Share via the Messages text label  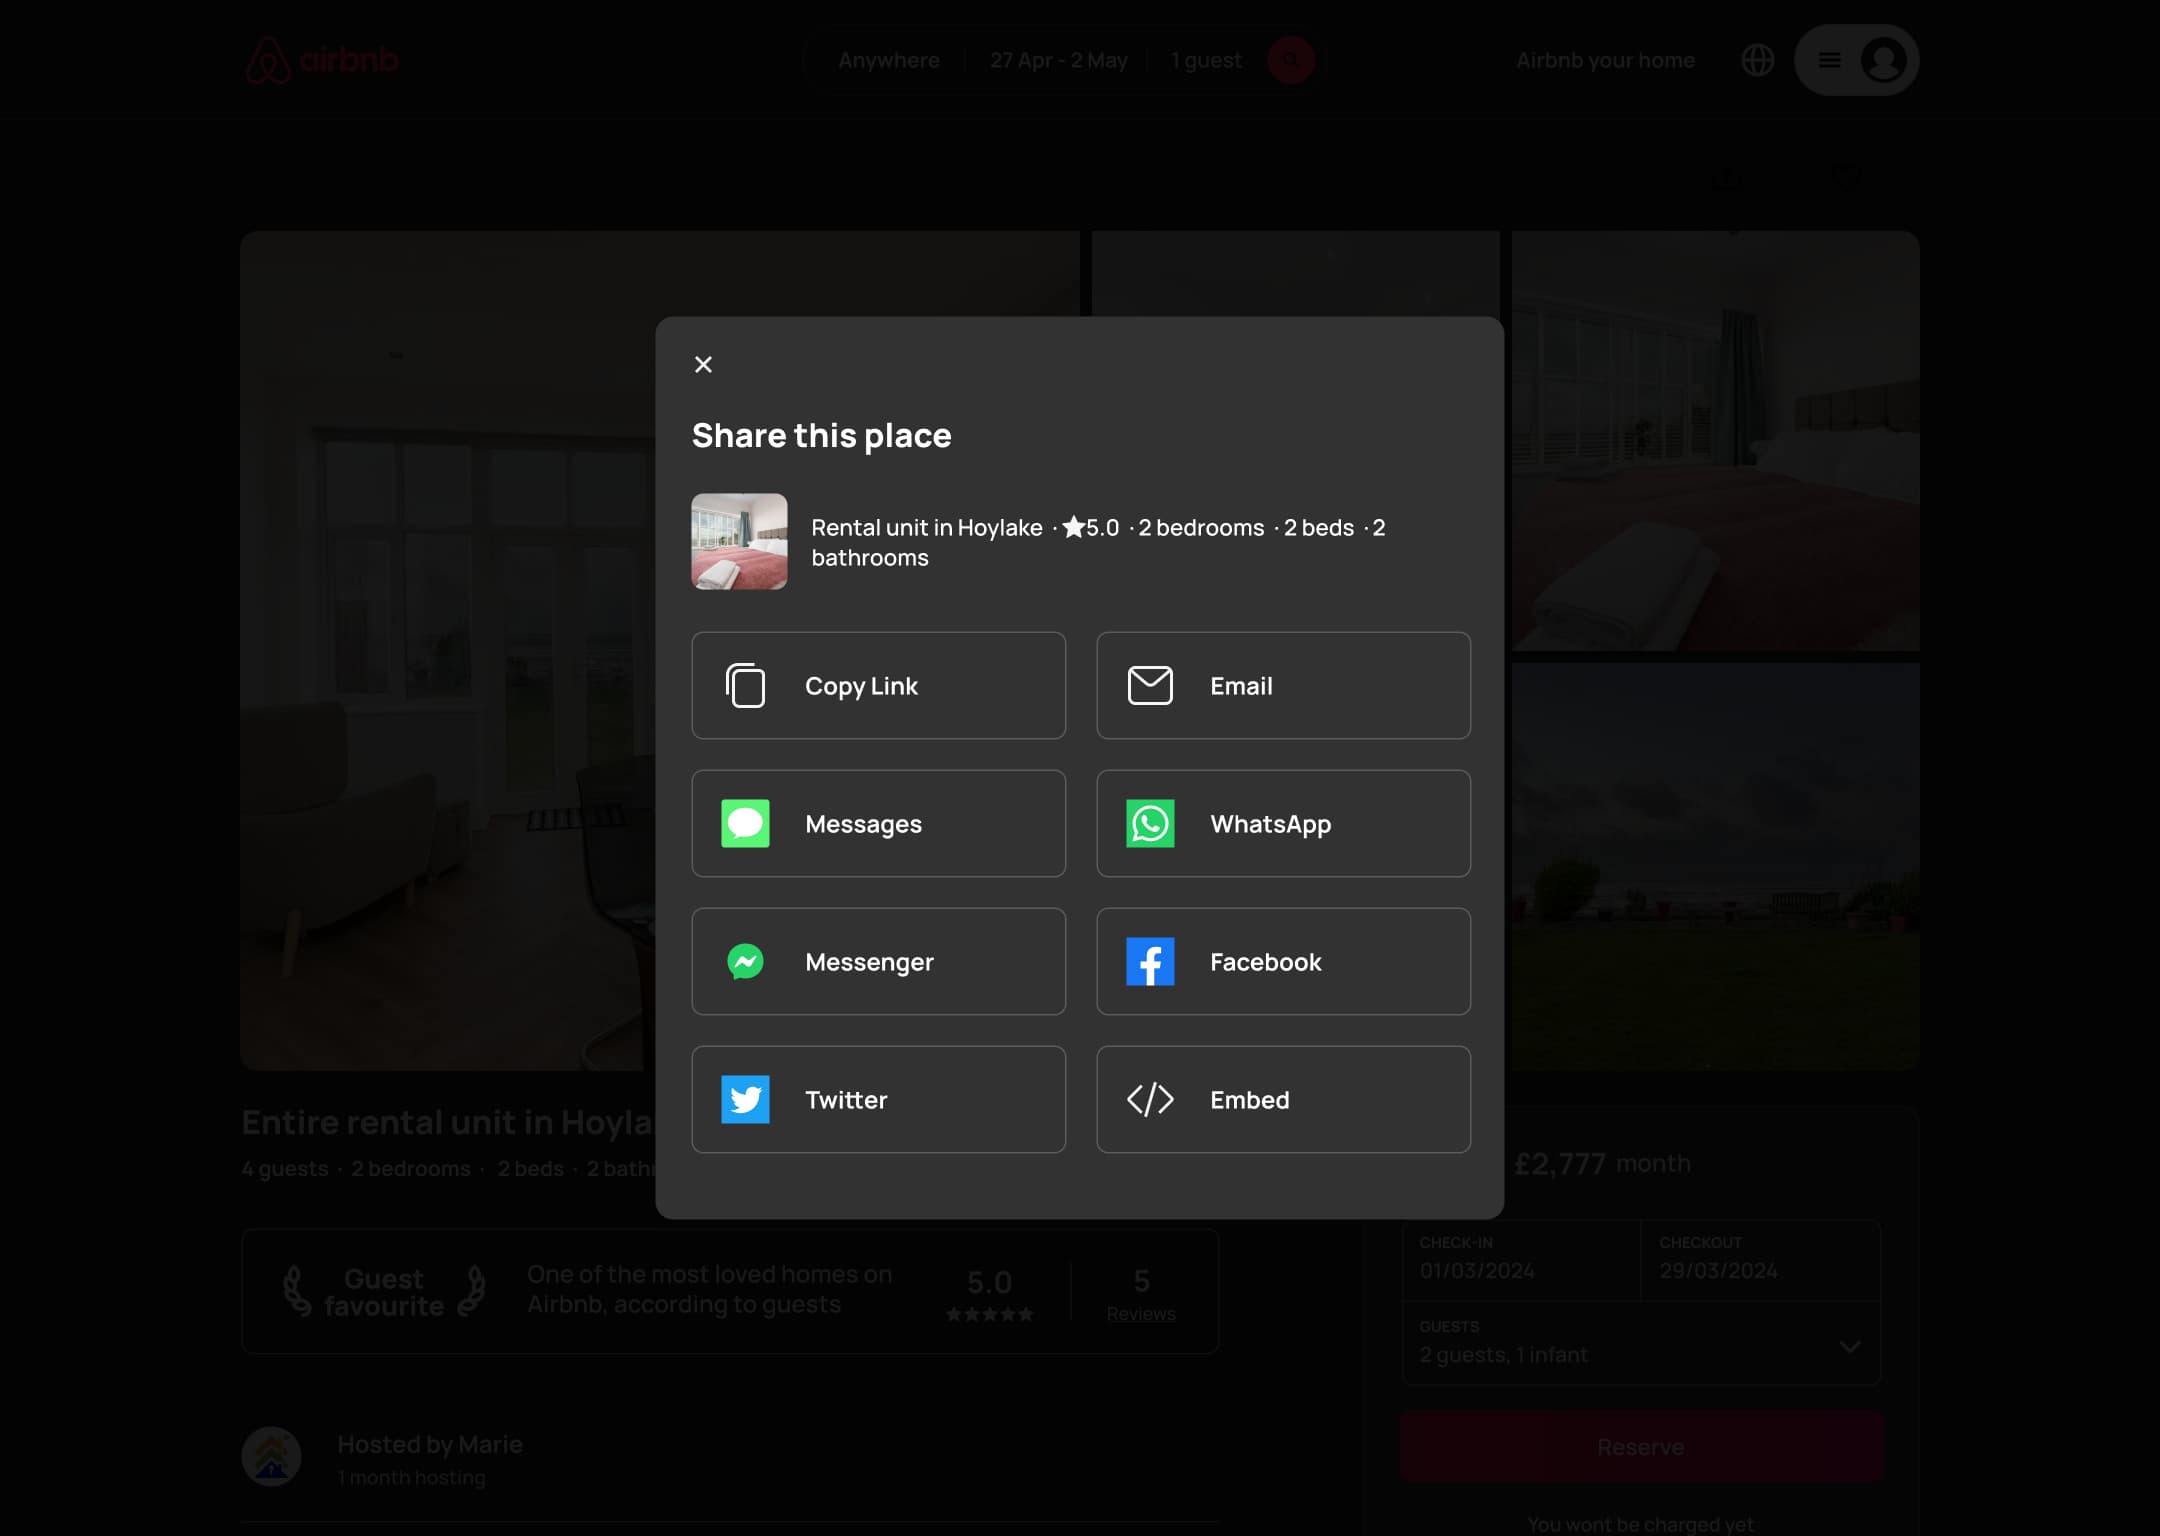(863, 823)
